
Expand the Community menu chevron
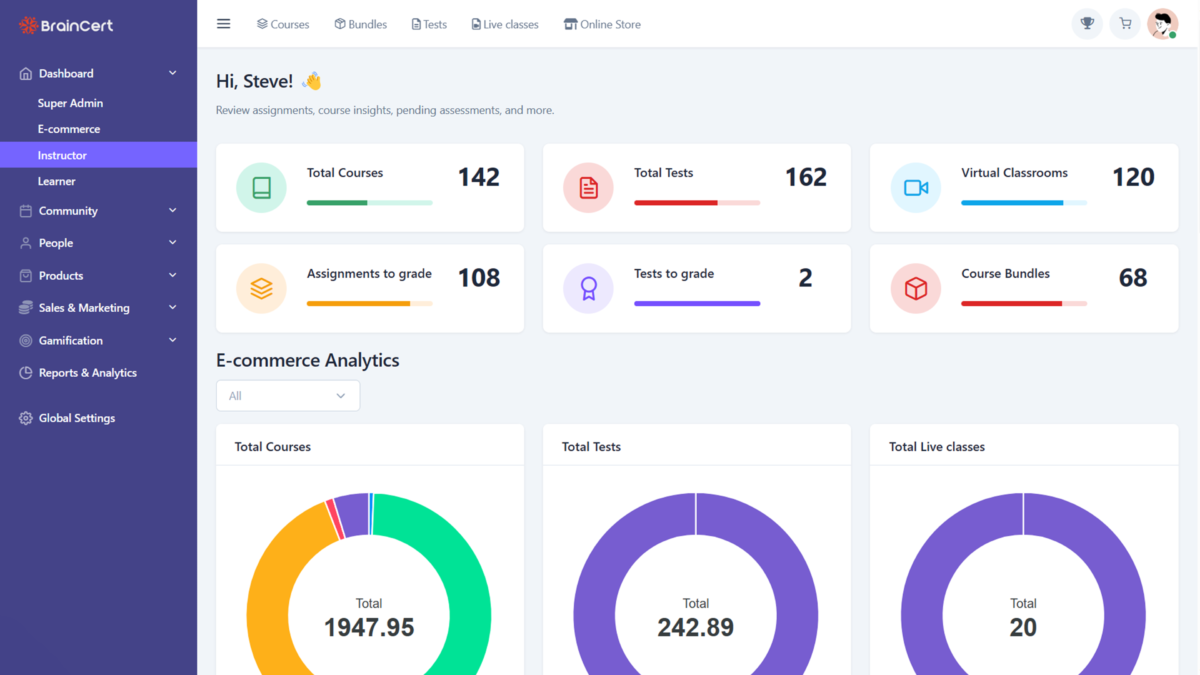tap(173, 211)
